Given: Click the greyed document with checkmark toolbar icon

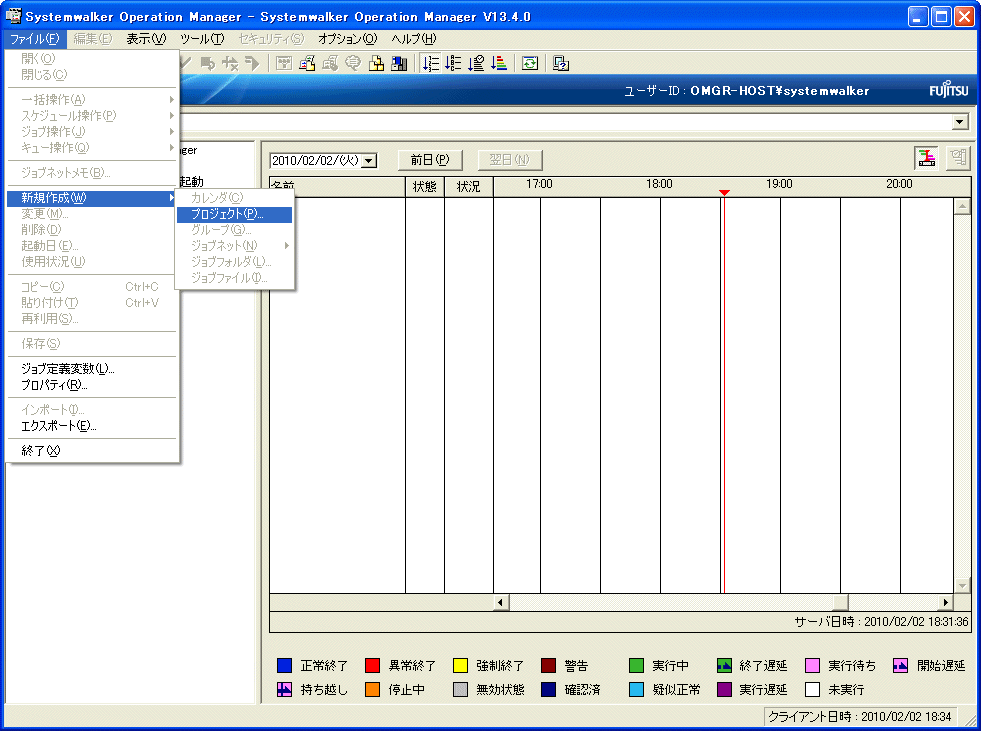Looking at the screenshot, I should [x=330, y=63].
